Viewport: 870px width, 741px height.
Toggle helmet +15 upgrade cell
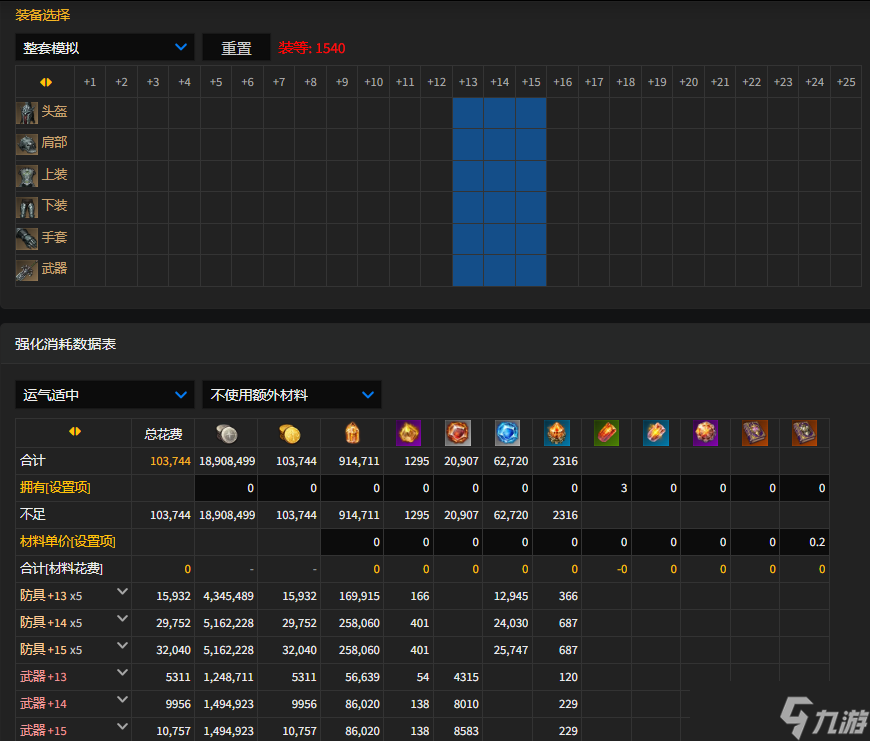[x=531, y=113]
